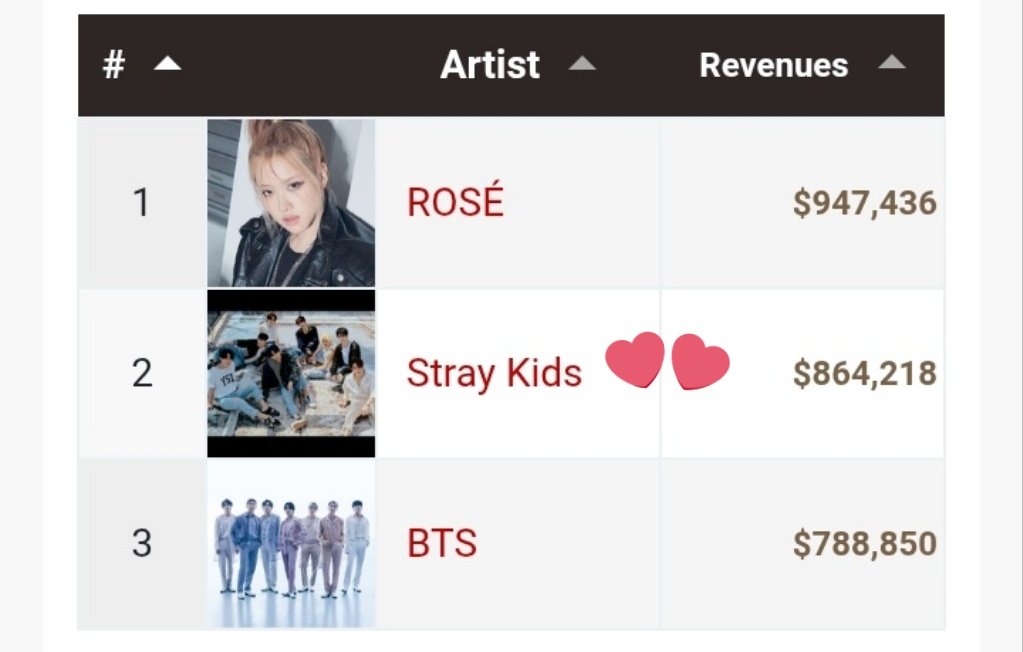Click the white sort arrow beside #
1023x652 pixels.
(167, 65)
